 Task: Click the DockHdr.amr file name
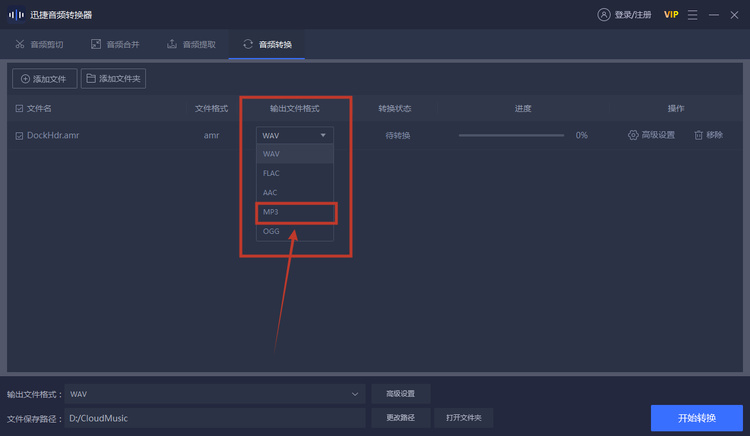tap(53, 135)
